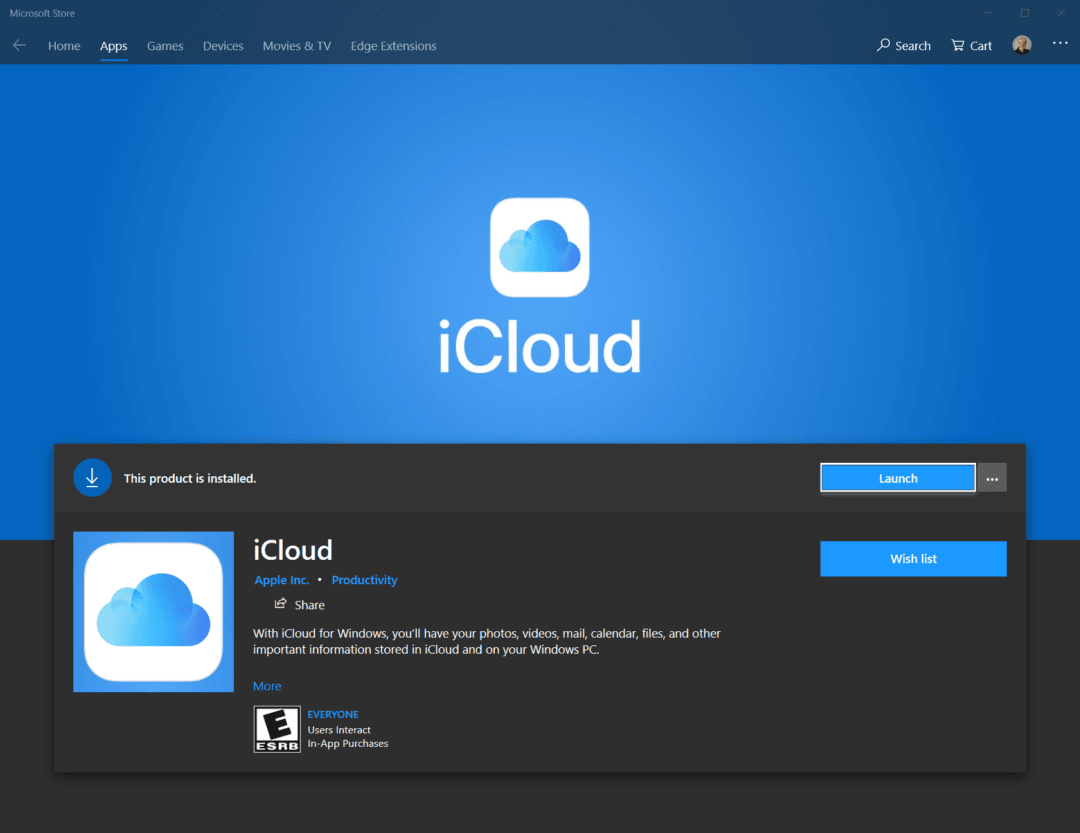This screenshot has width=1080, height=833.
Task: Go back using the back arrow
Action: pos(19,45)
